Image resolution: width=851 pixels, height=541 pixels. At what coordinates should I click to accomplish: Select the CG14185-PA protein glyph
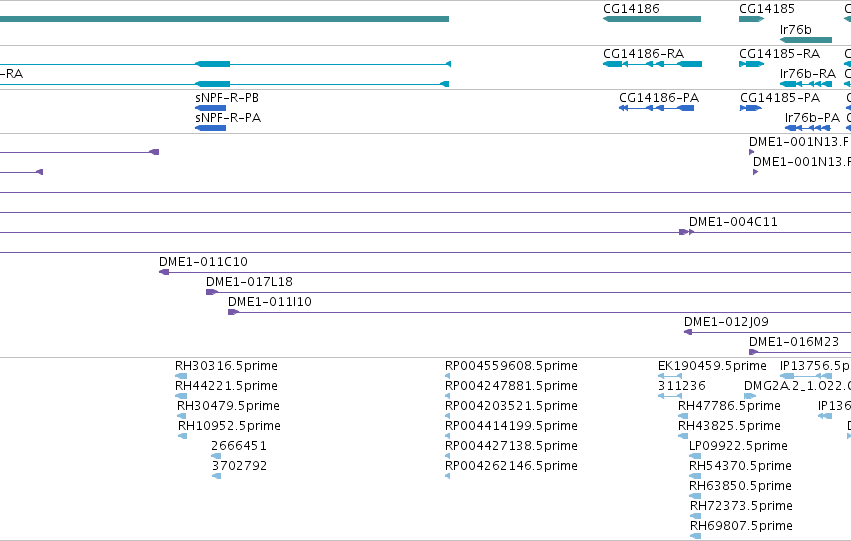click(751, 108)
